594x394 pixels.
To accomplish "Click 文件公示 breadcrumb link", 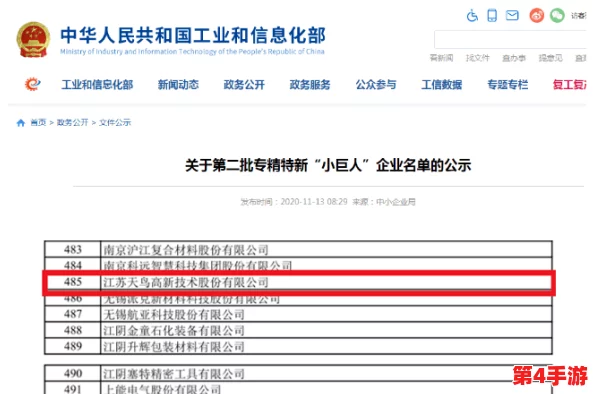I will (115, 122).
